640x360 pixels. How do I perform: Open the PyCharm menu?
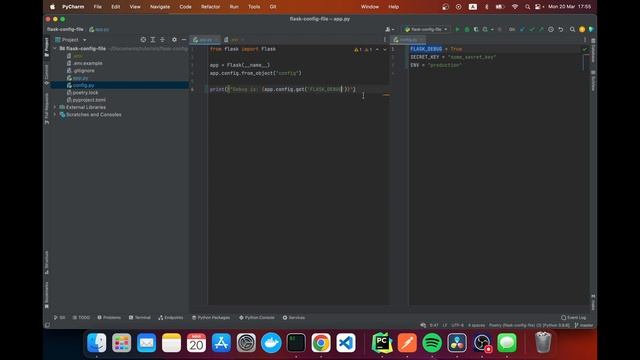click(x=73, y=7)
